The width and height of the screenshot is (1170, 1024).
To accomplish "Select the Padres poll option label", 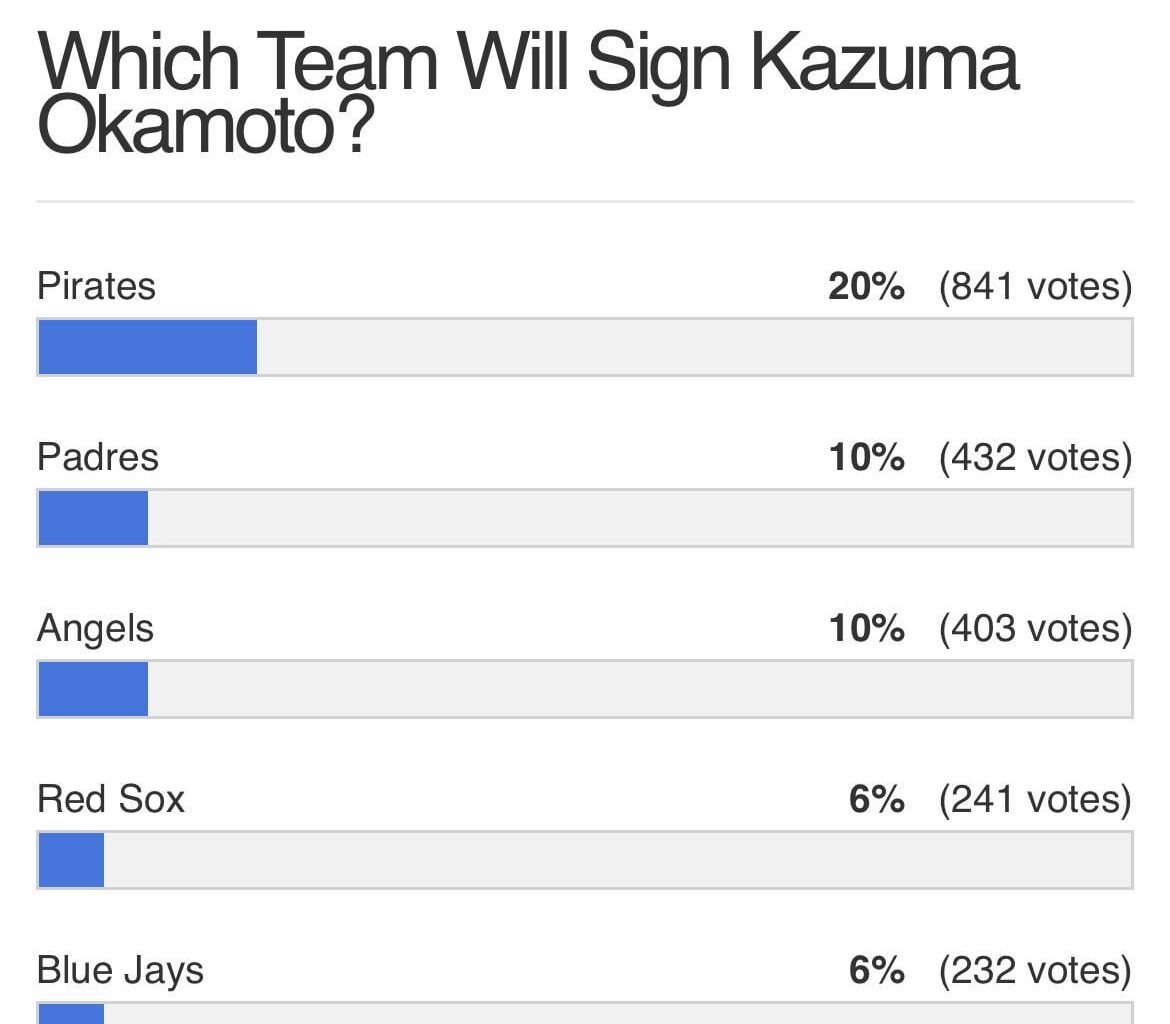I will (98, 457).
